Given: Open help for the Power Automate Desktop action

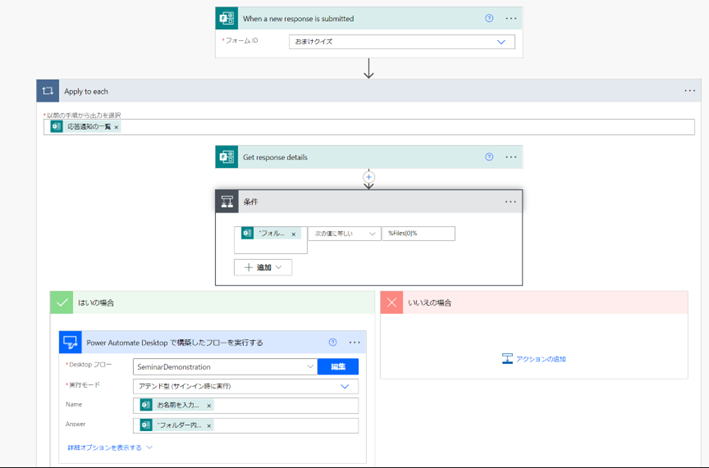Looking at the screenshot, I should pos(333,342).
